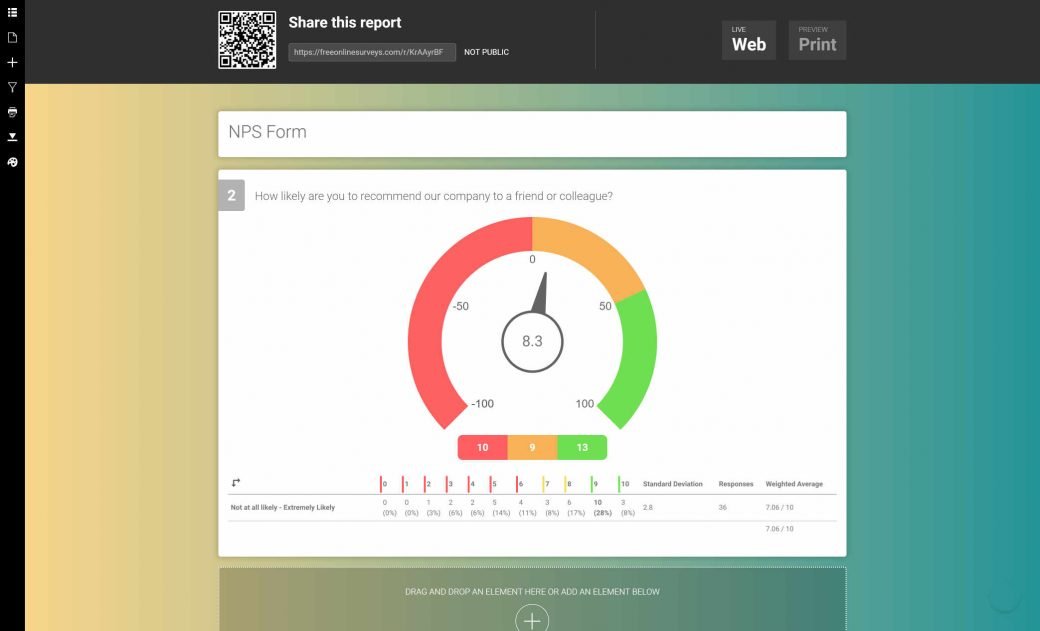The width and height of the screenshot is (1040, 631).
Task: Select the new report page icon
Action: point(12,37)
